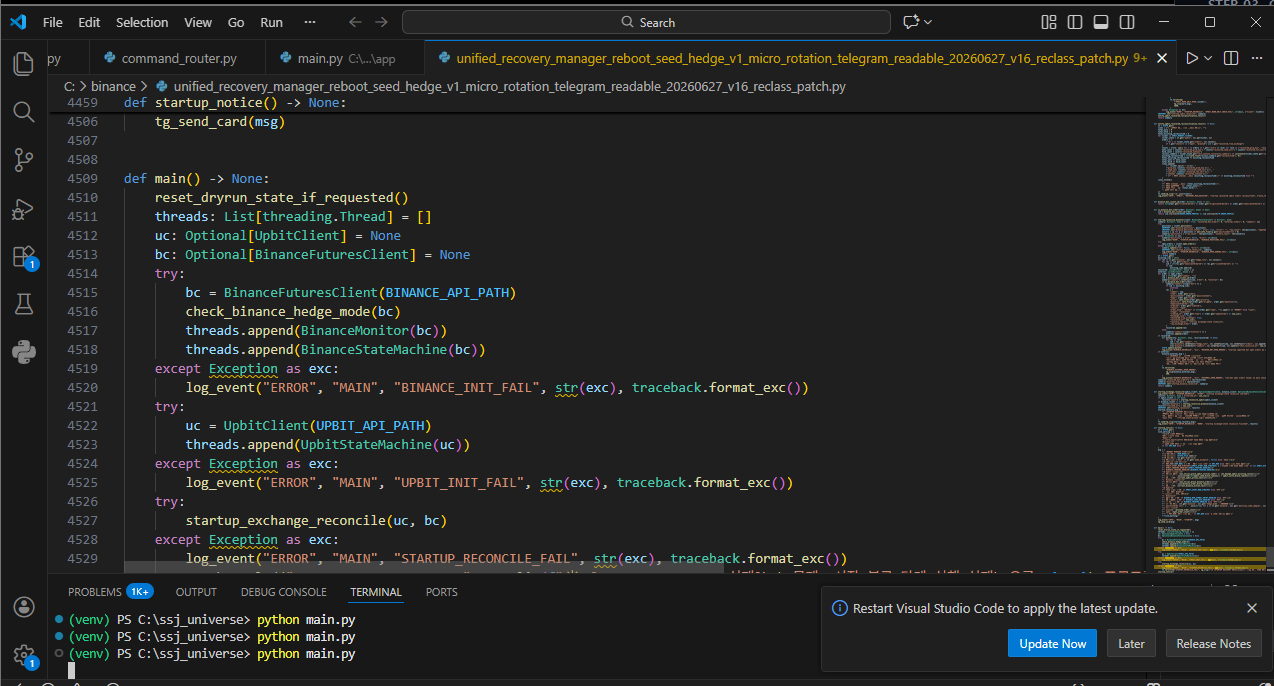Open the Explorer view in activity bar
1274x686 pixels.
click(24, 64)
